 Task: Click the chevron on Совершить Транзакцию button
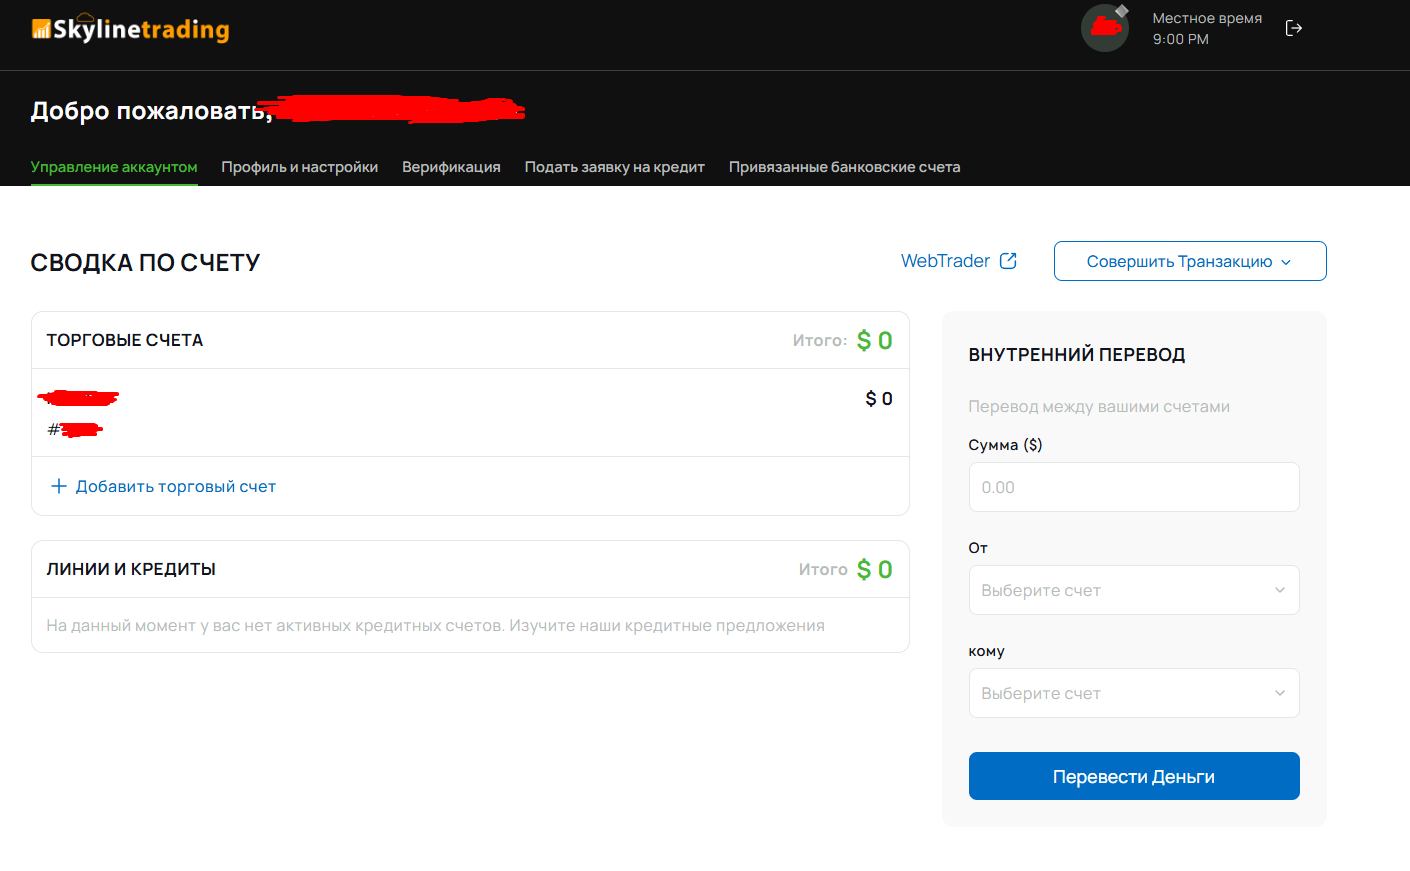[x=1286, y=262]
